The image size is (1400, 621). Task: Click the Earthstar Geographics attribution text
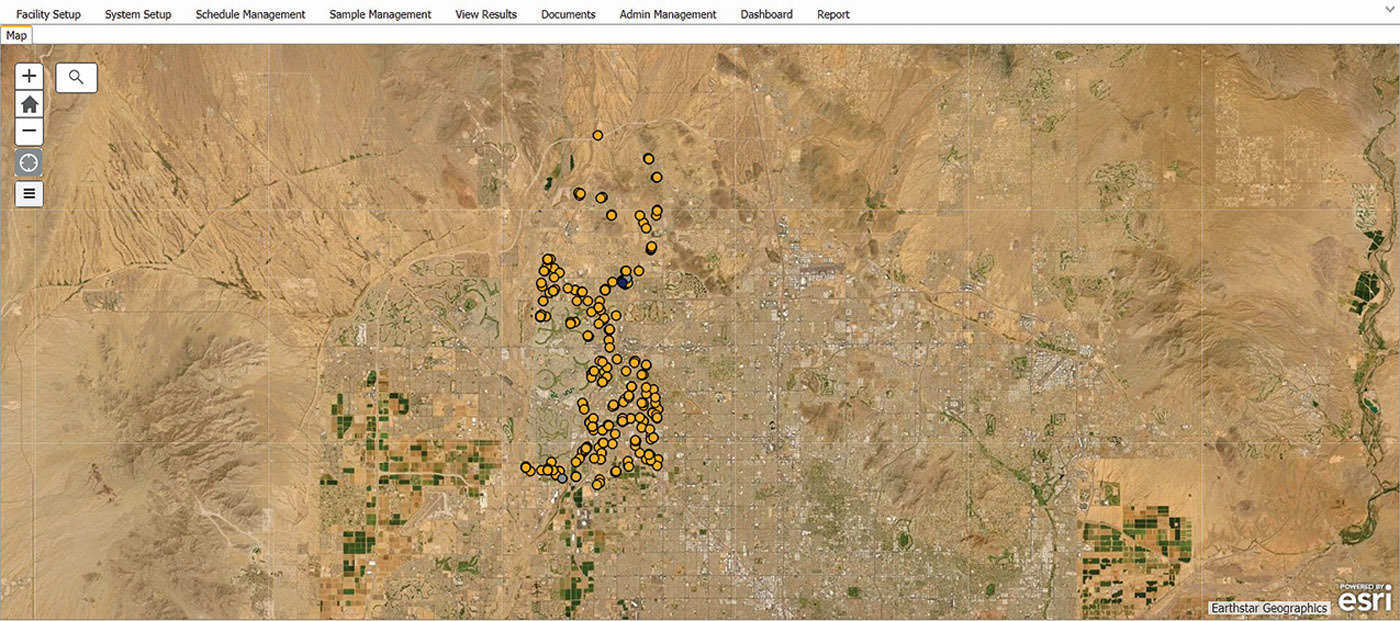click(1268, 608)
